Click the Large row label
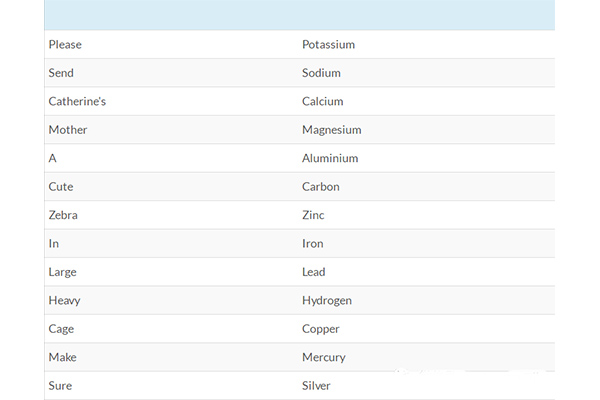This screenshot has width=600, height=400. coord(62,272)
